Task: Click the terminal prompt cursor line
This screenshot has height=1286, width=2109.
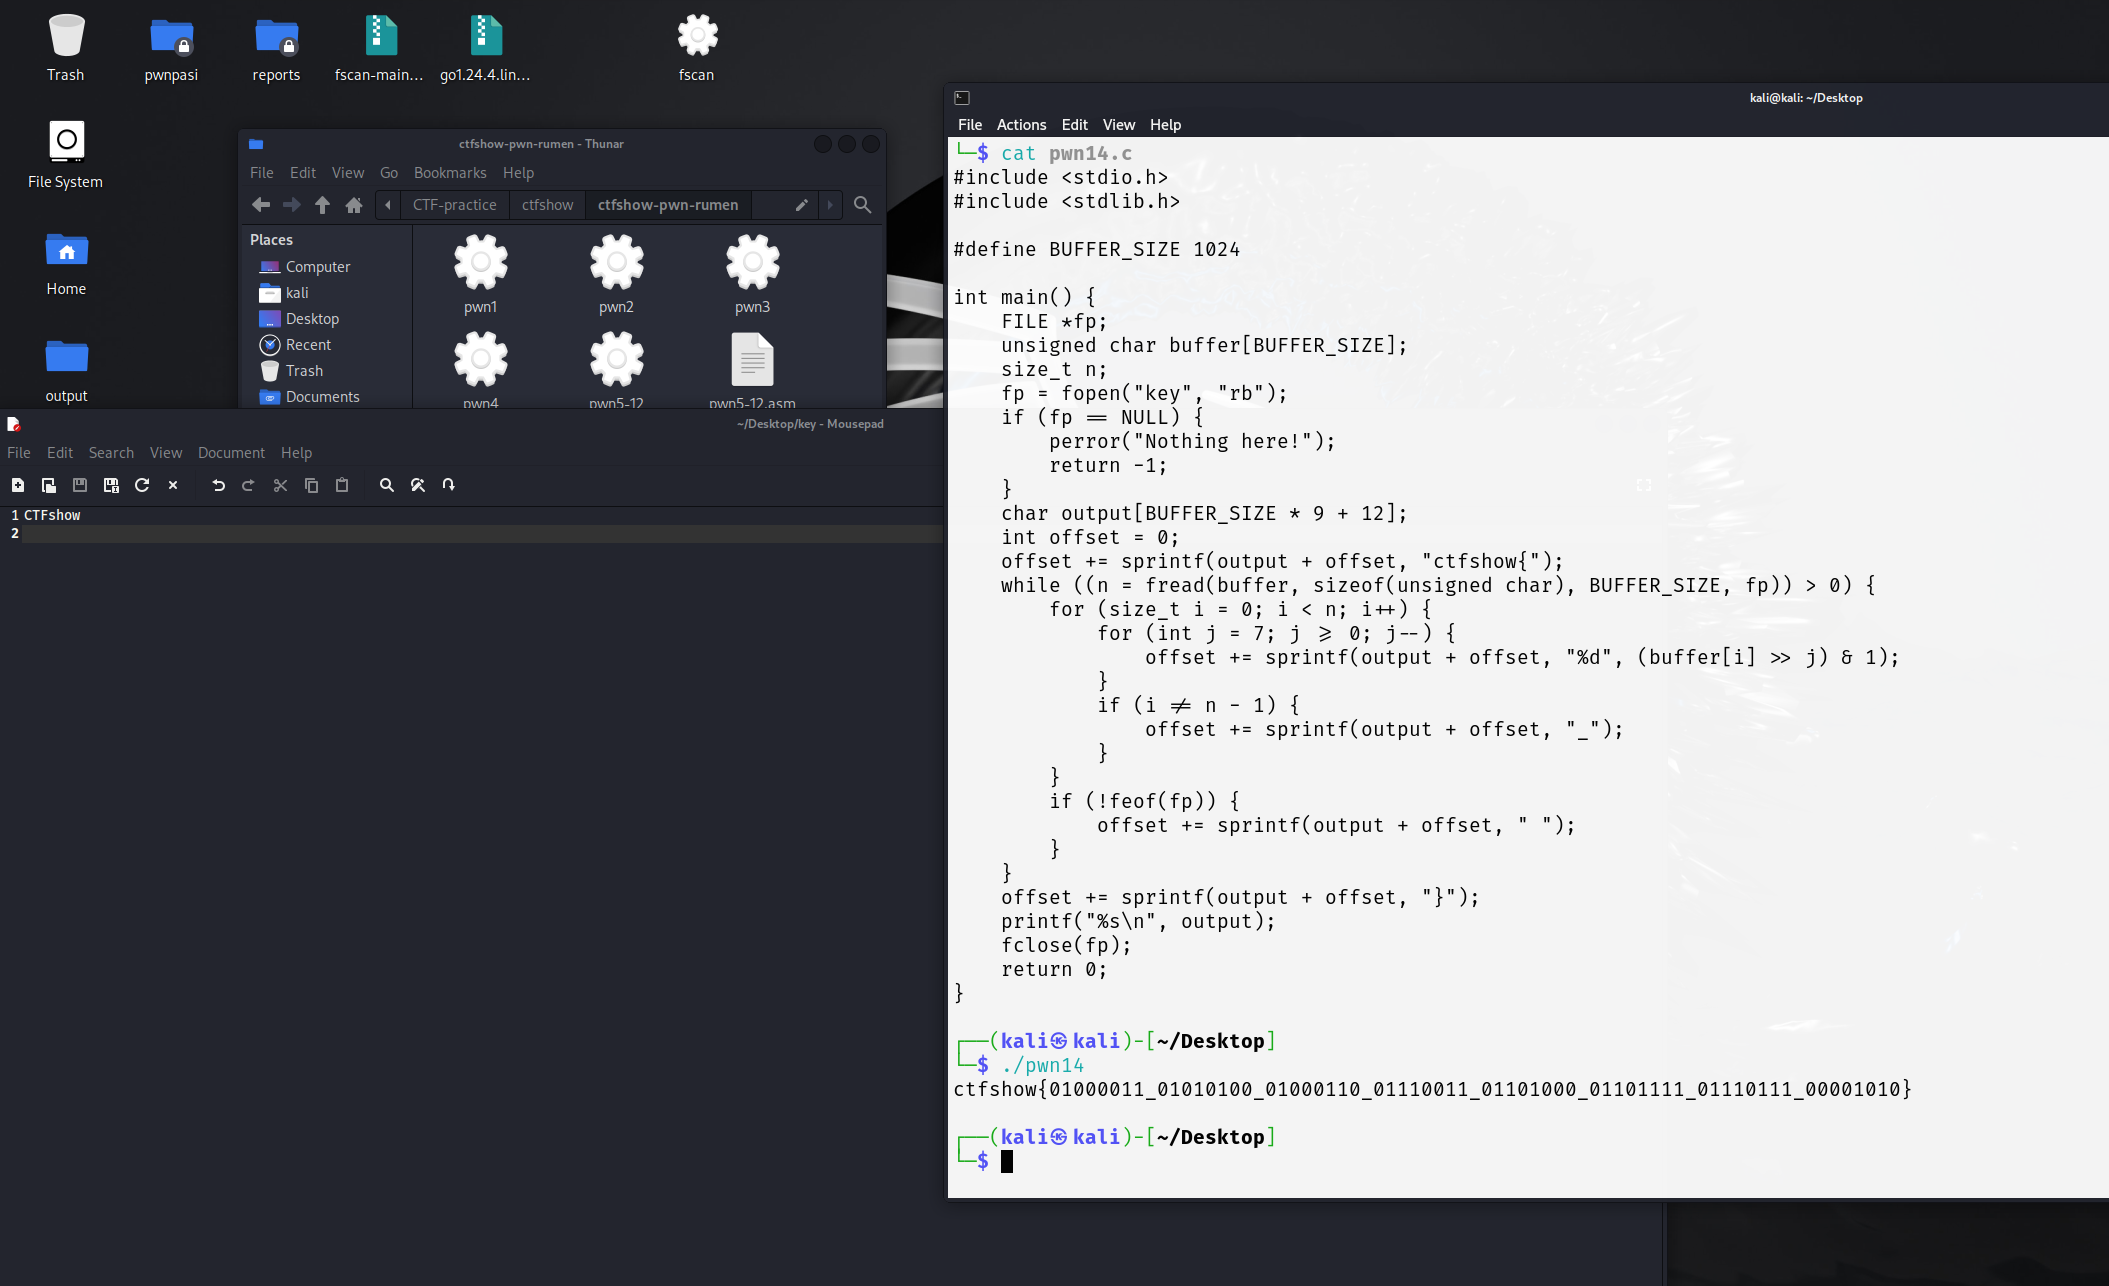Action: pyautogui.click(x=1007, y=1161)
